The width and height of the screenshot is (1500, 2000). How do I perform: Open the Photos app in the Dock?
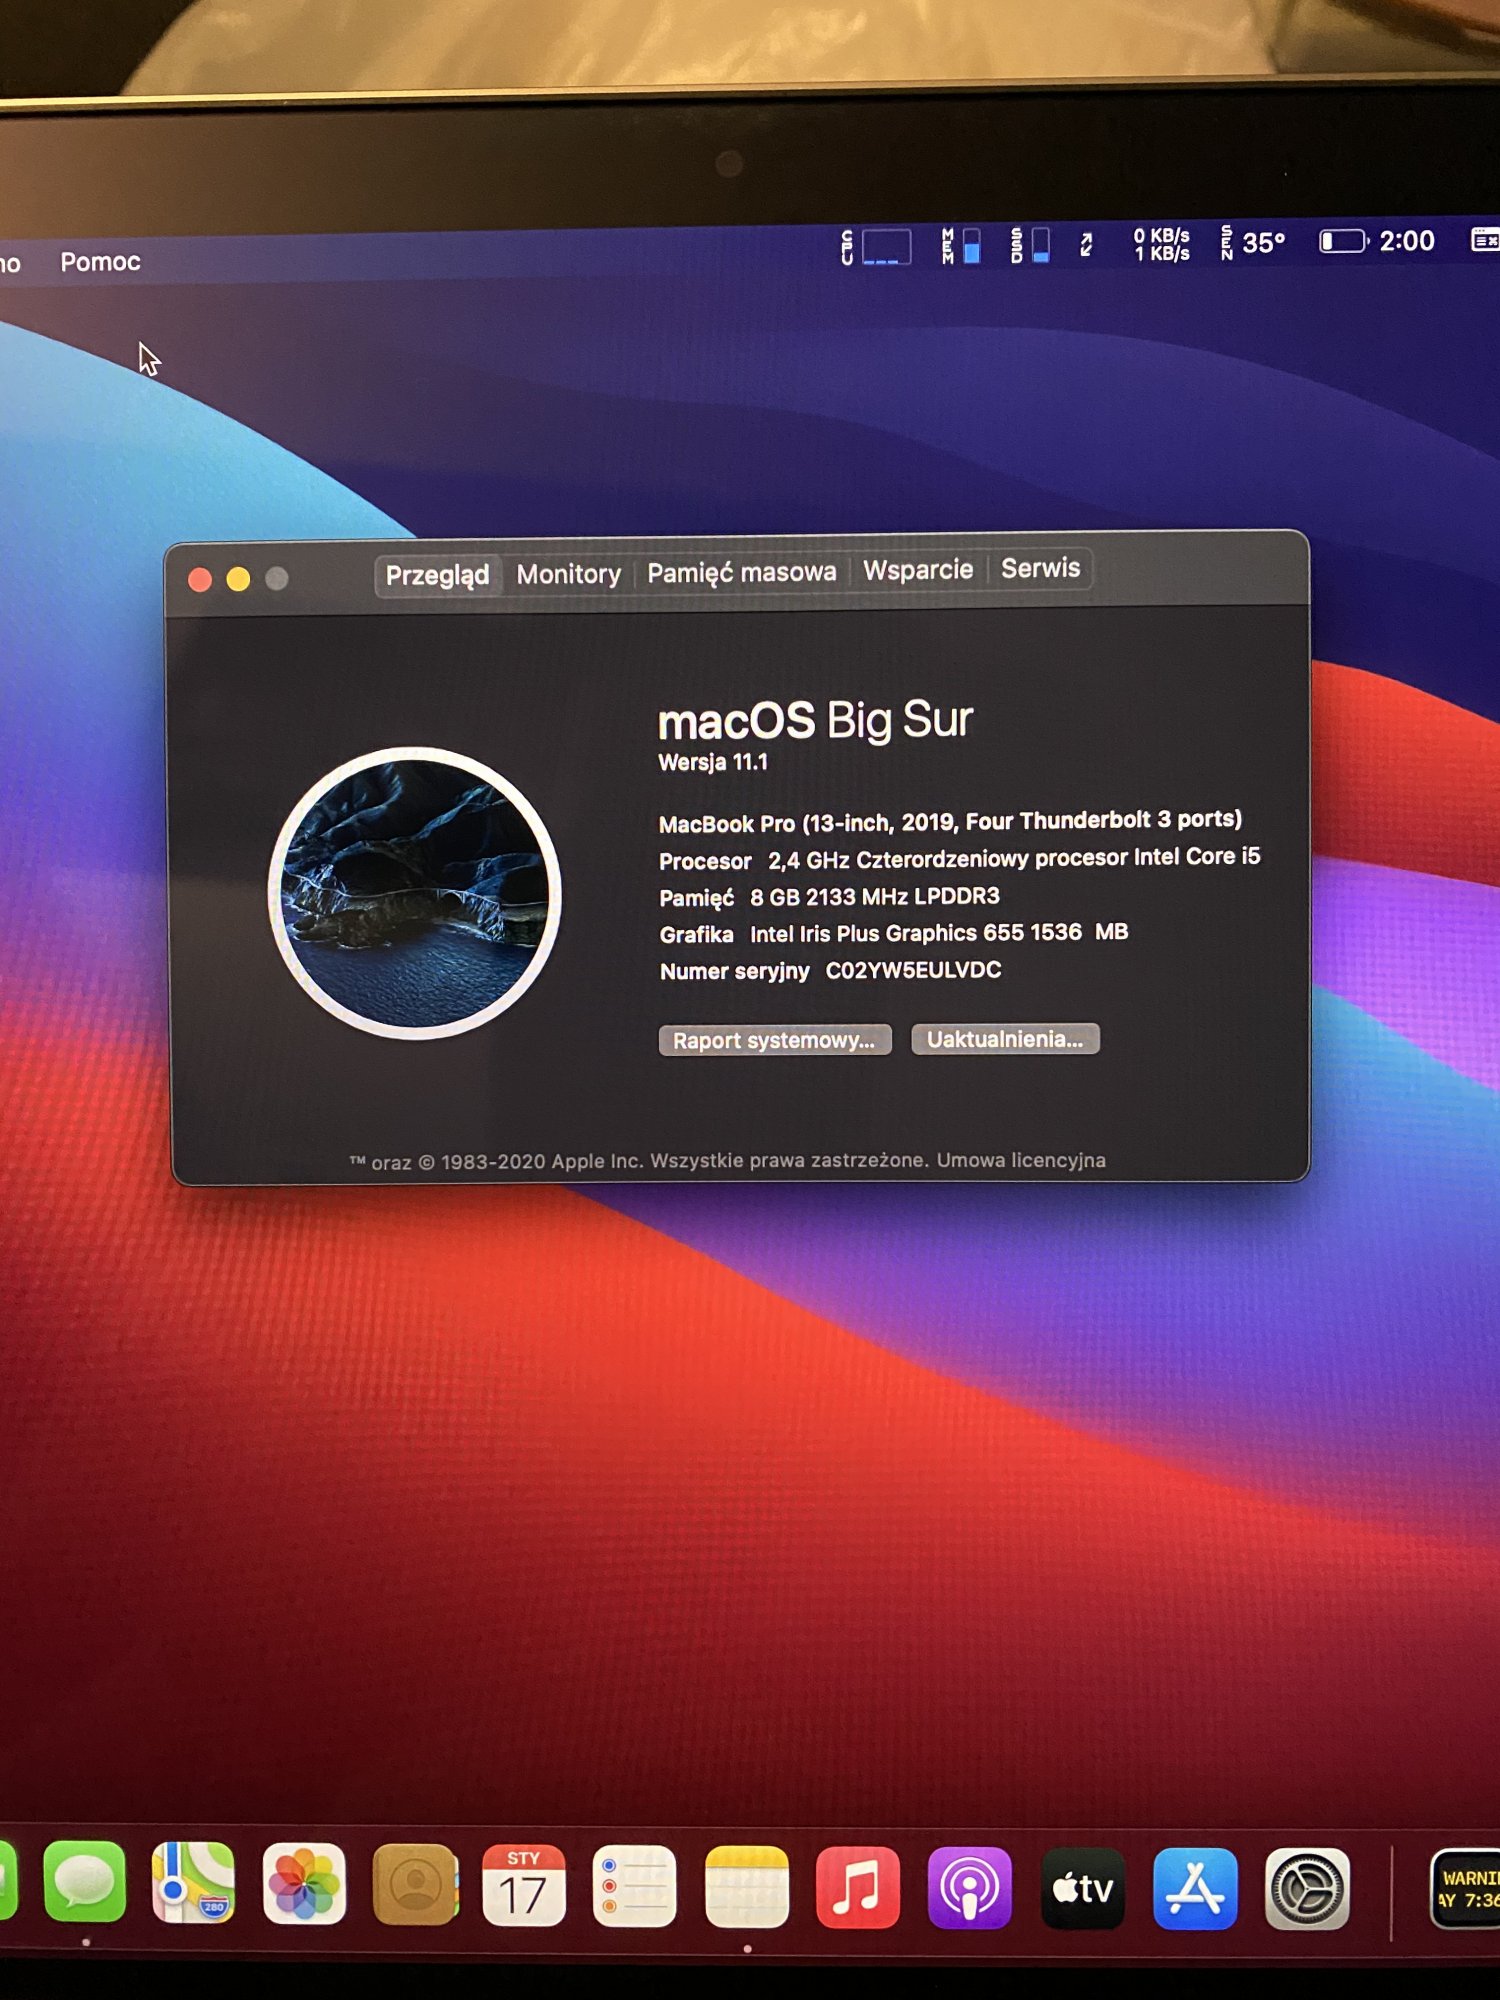tap(304, 1884)
